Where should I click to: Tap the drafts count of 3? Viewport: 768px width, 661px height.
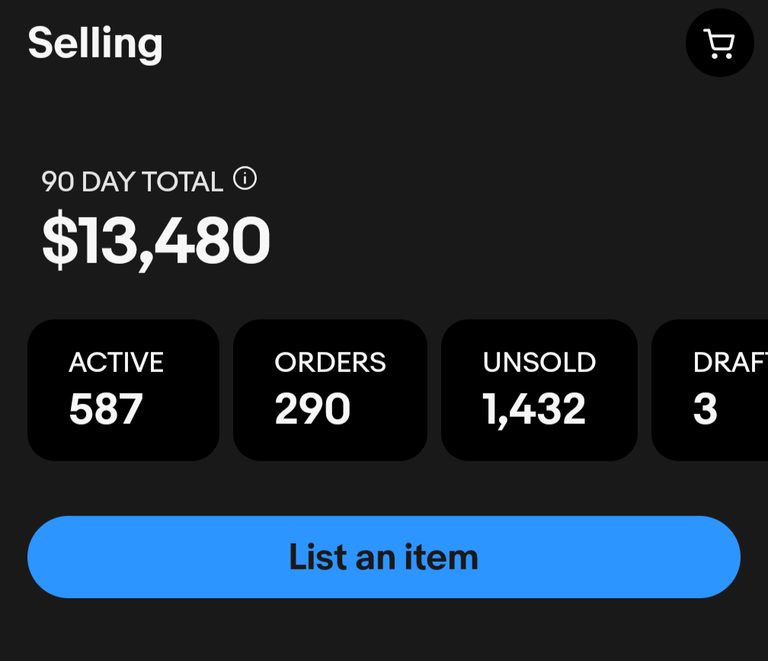point(705,409)
